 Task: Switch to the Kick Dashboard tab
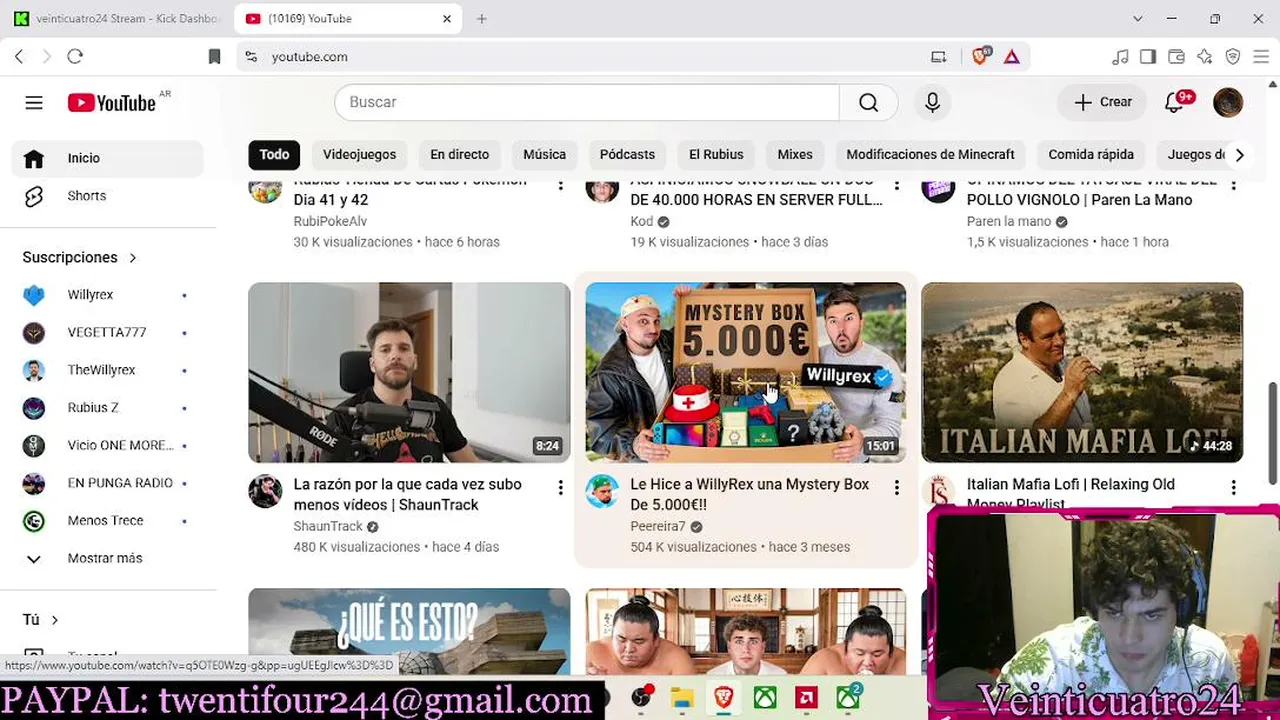point(117,19)
